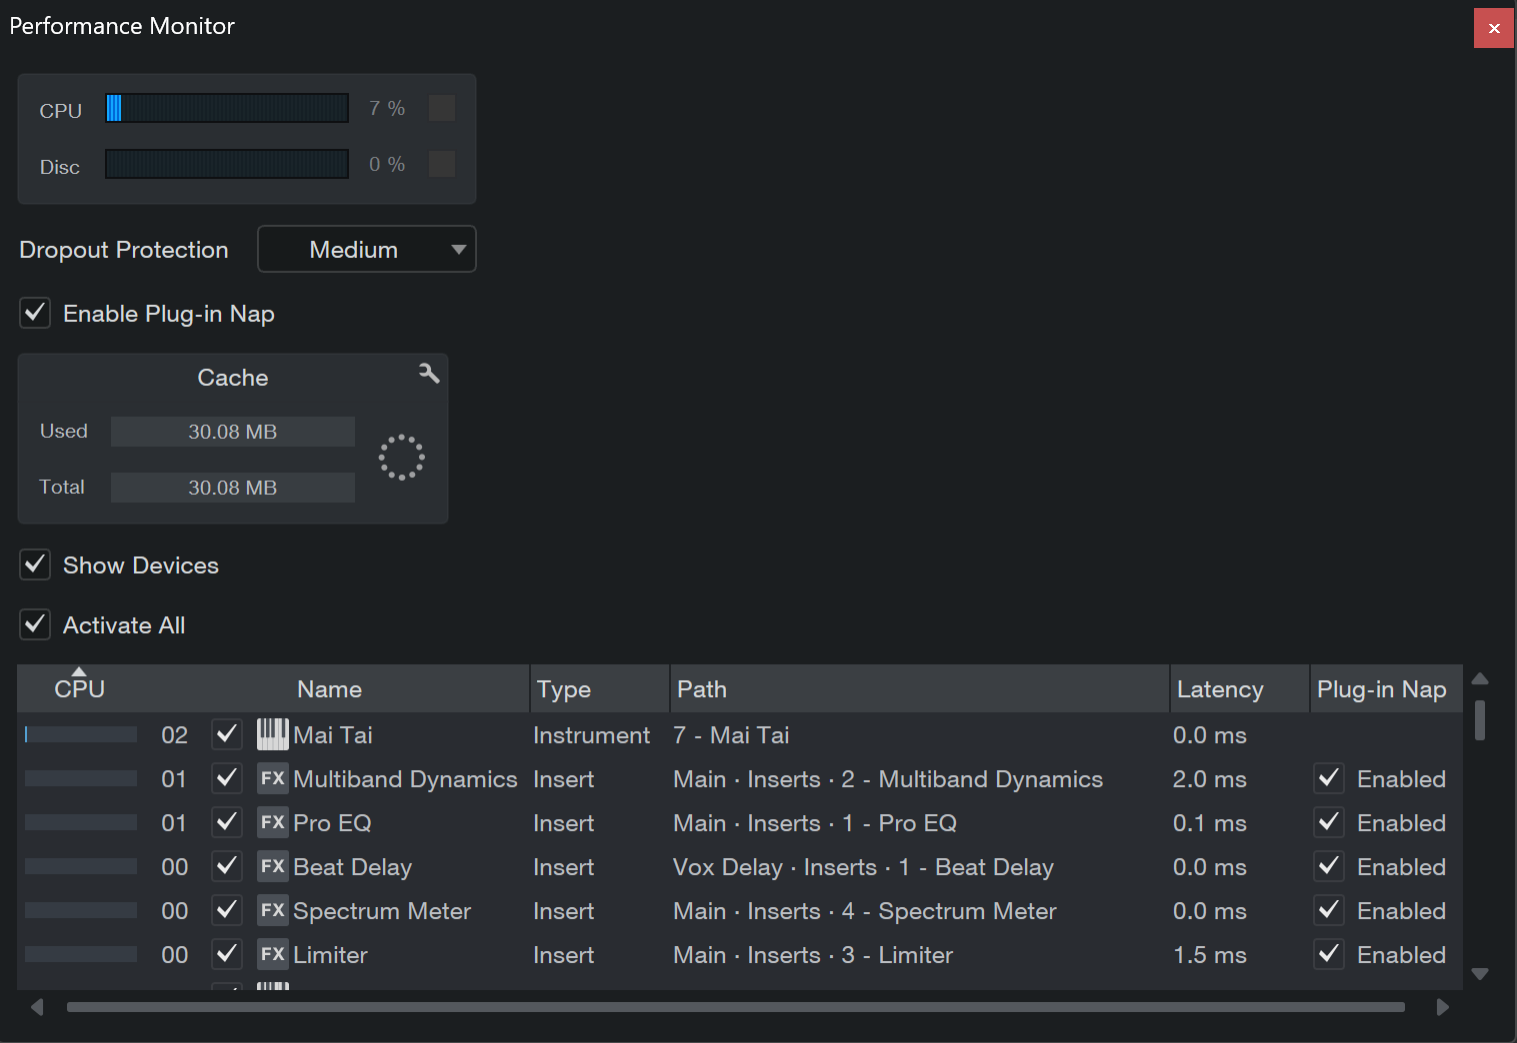Click the cache Used 30.08 MB field
This screenshot has height=1043, width=1517.
[x=233, y=431]
